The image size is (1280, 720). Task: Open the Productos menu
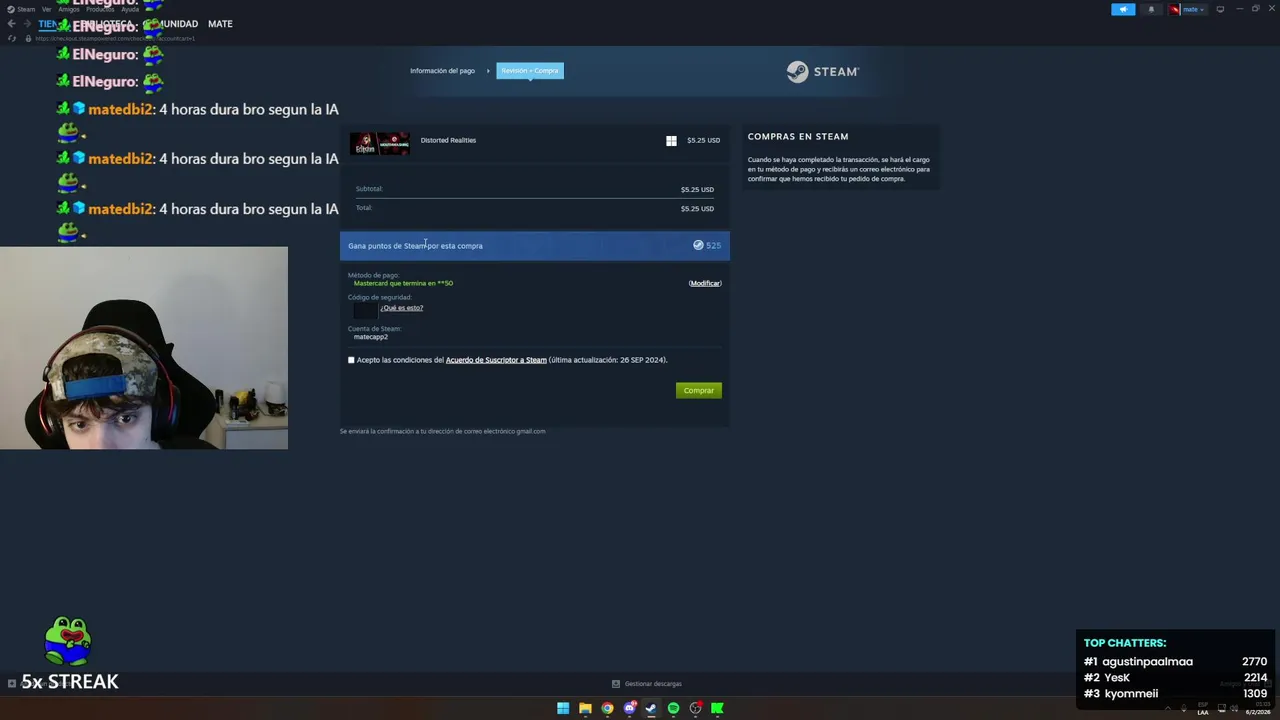(100, 9)
